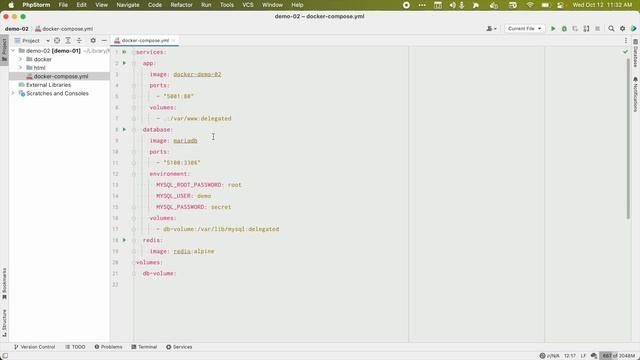Open the Tools menu
640x360 pixels.
pos(227,5)
